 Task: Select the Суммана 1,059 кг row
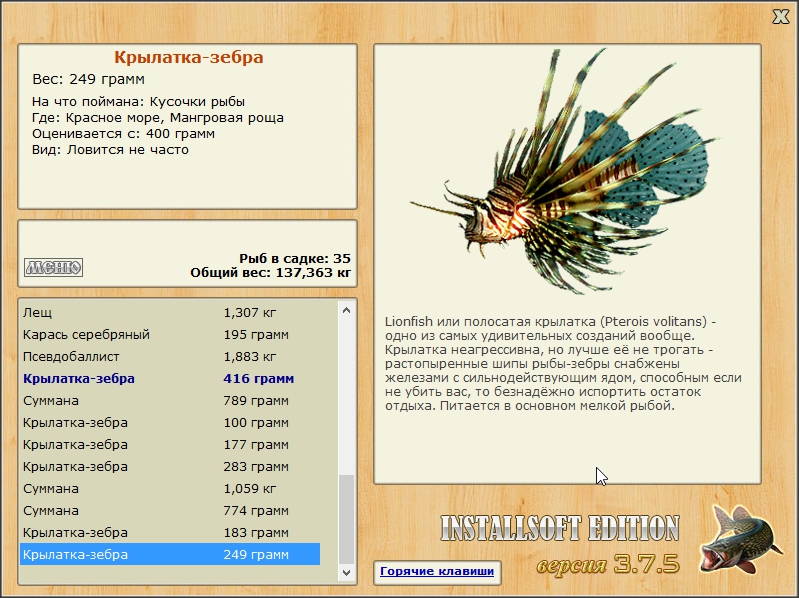coord(170,488)
